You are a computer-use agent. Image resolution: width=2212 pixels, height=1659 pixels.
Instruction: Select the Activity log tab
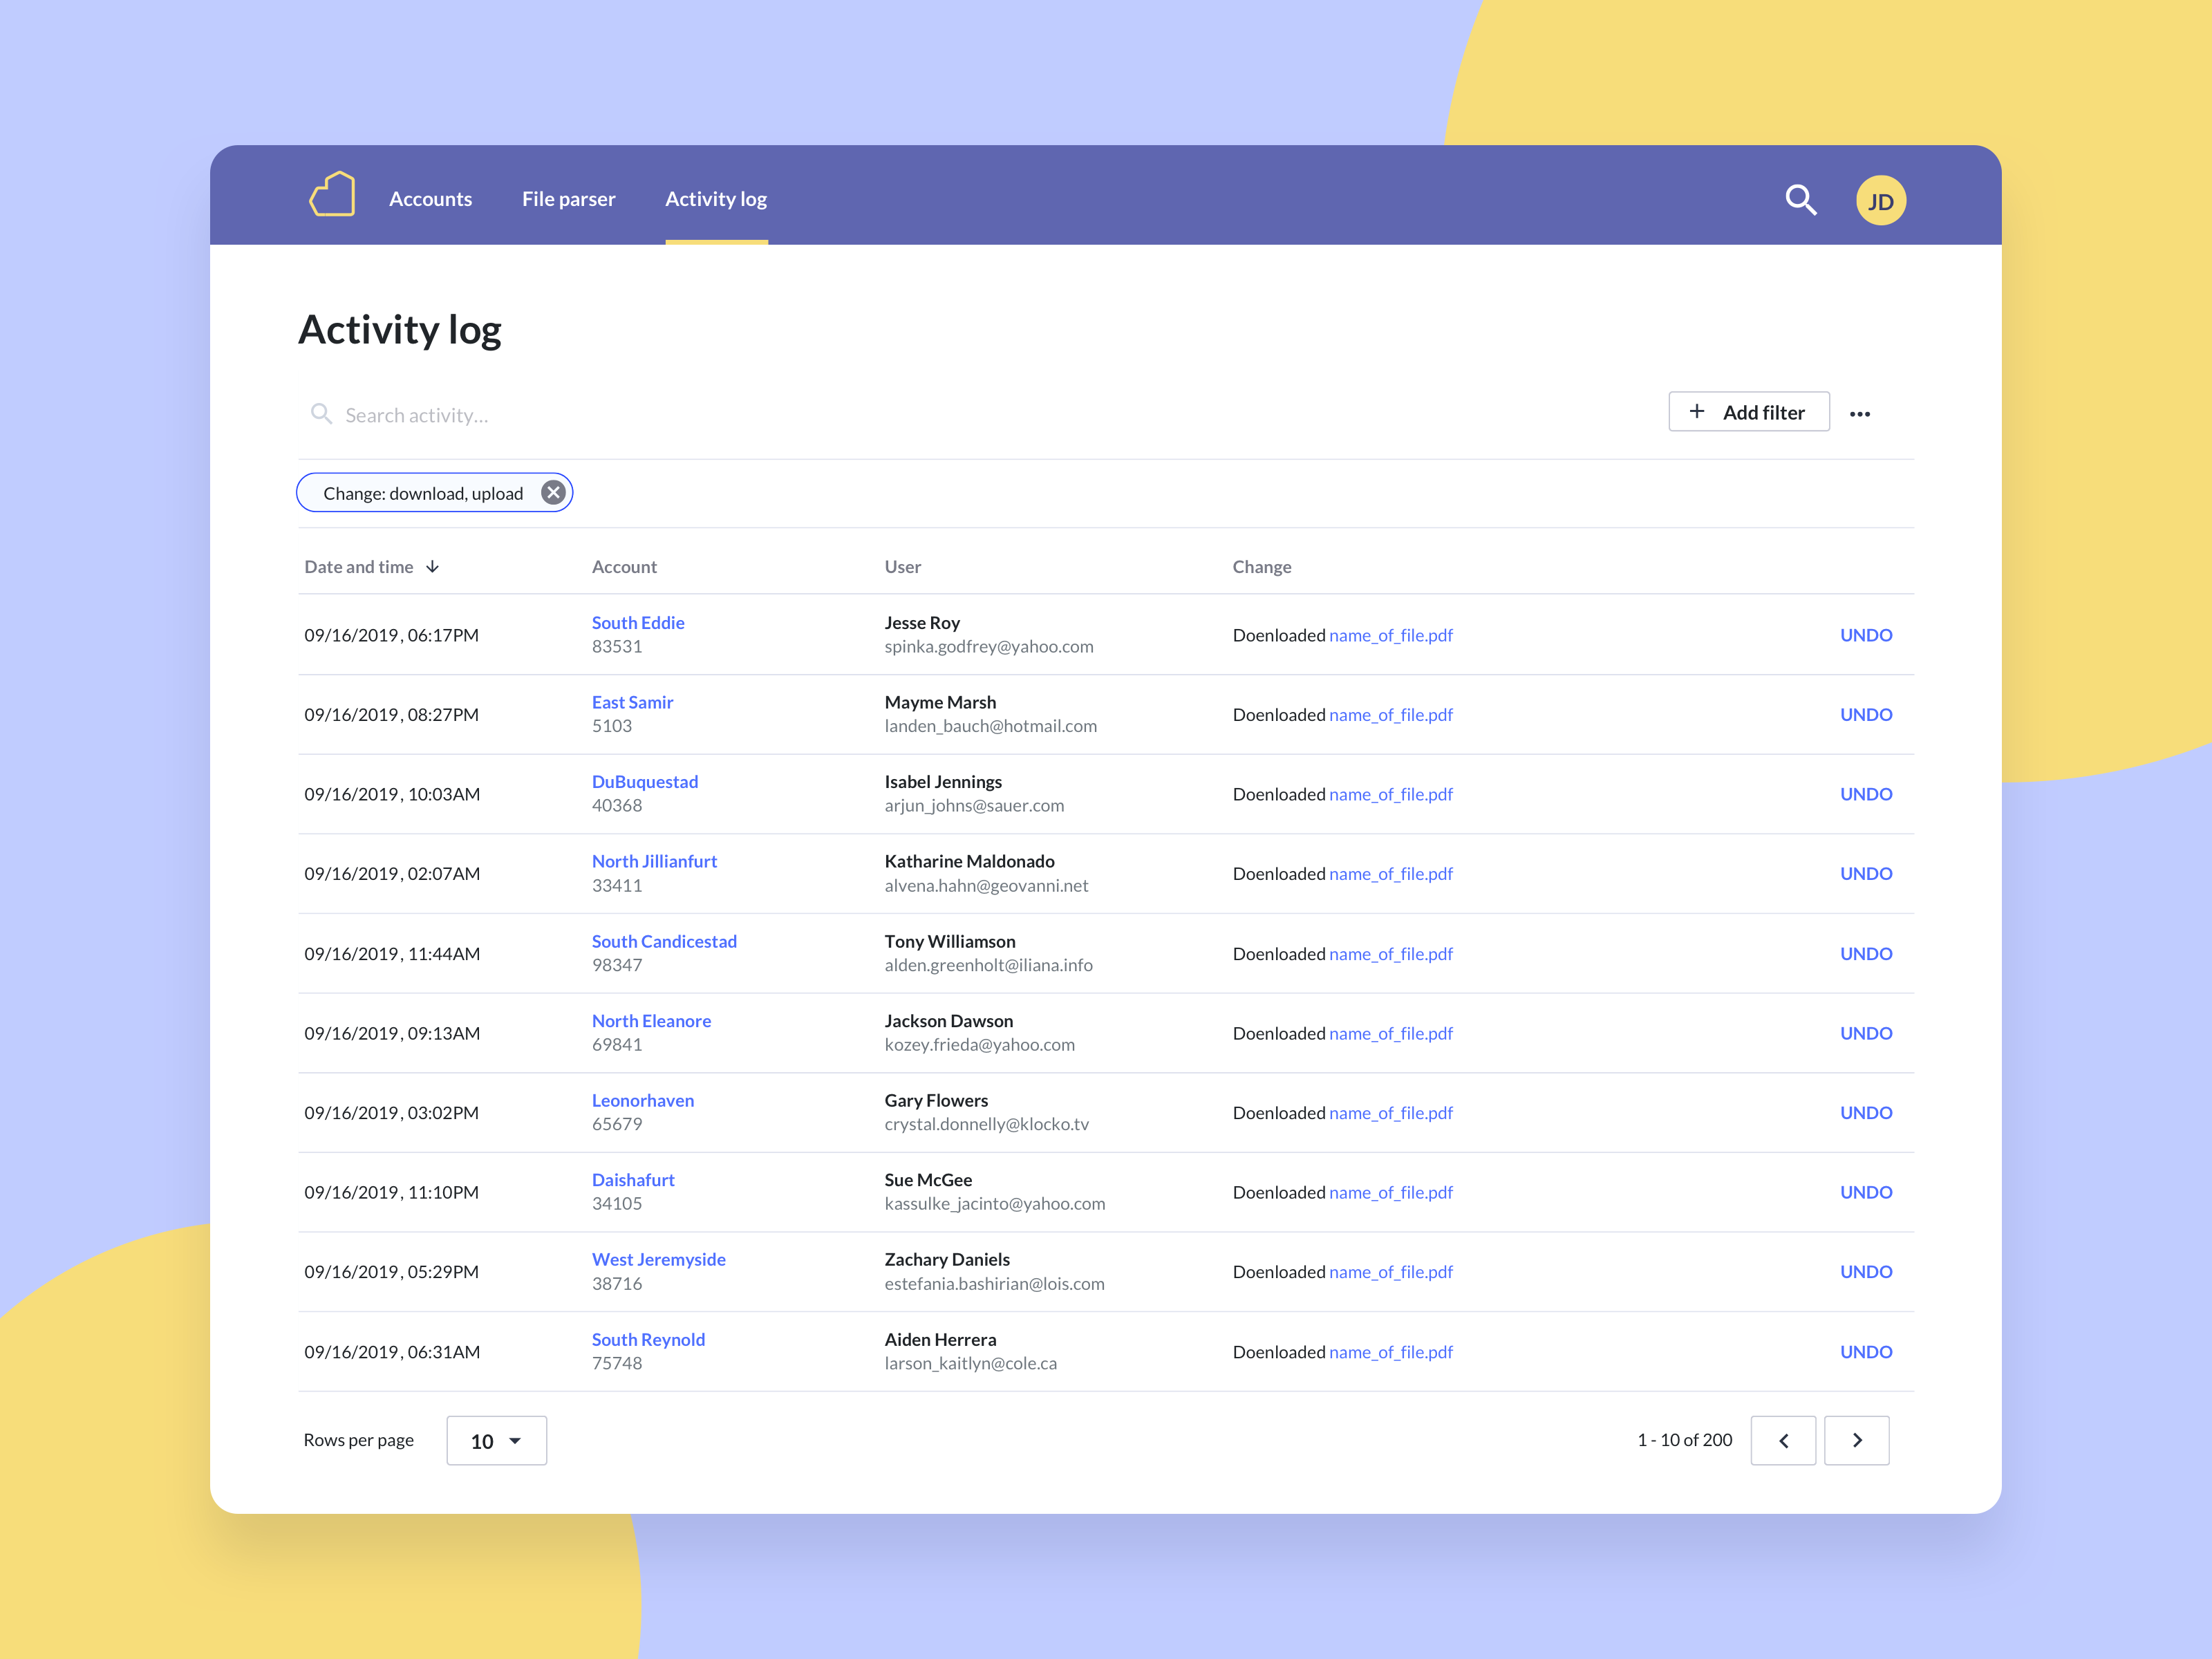pos(716,199)
